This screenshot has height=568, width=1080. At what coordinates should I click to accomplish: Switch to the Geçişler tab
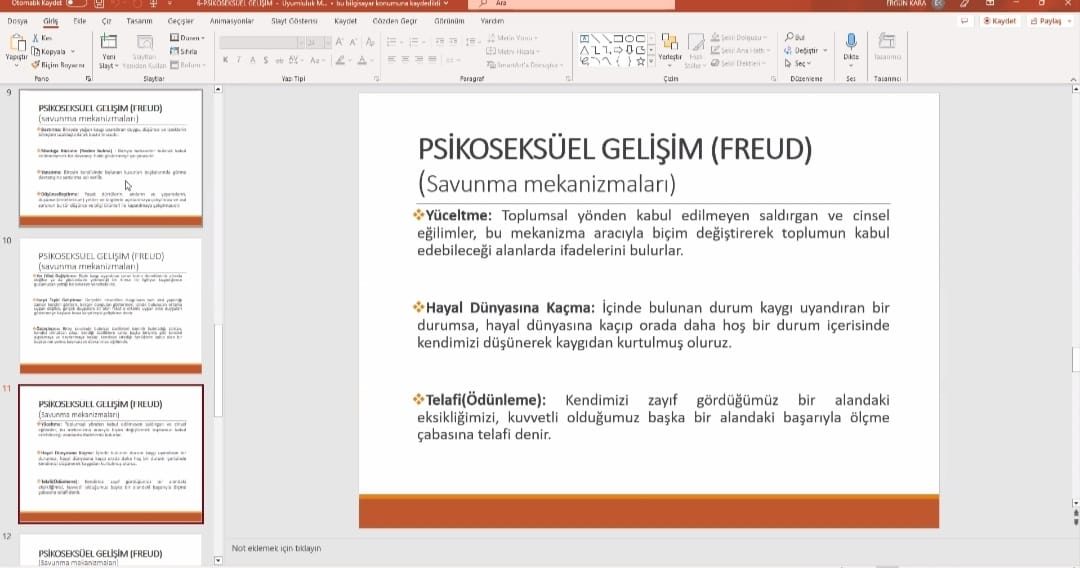180,21
